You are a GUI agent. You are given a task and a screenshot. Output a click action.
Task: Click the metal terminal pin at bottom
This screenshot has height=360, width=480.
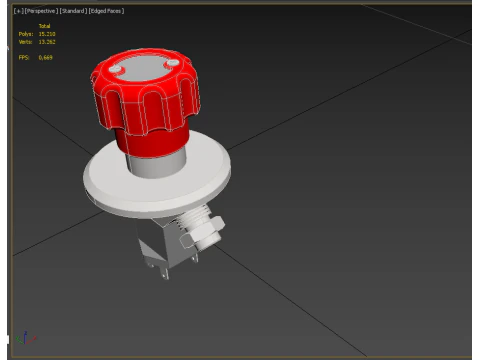(x=165, y=274)
